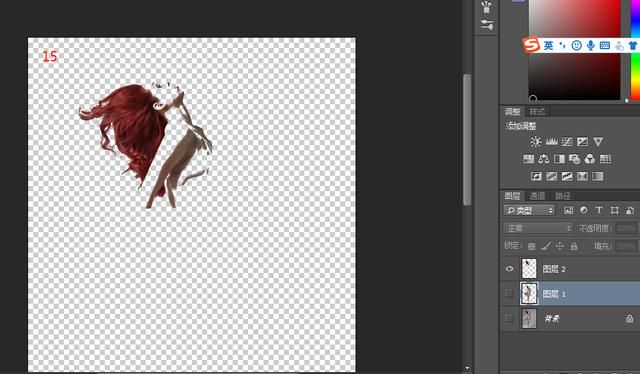Viewport: 640px width, 374px height.
Task: Add a Brightness/Contrast adjustment
Action: [x=536, y=142]
